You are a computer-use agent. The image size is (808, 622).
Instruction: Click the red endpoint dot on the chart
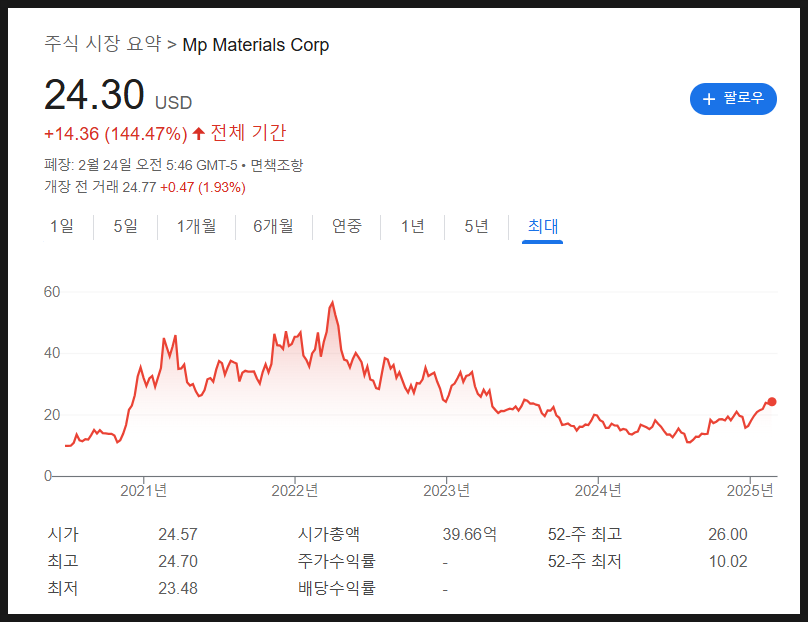click(x=771, y=401)
